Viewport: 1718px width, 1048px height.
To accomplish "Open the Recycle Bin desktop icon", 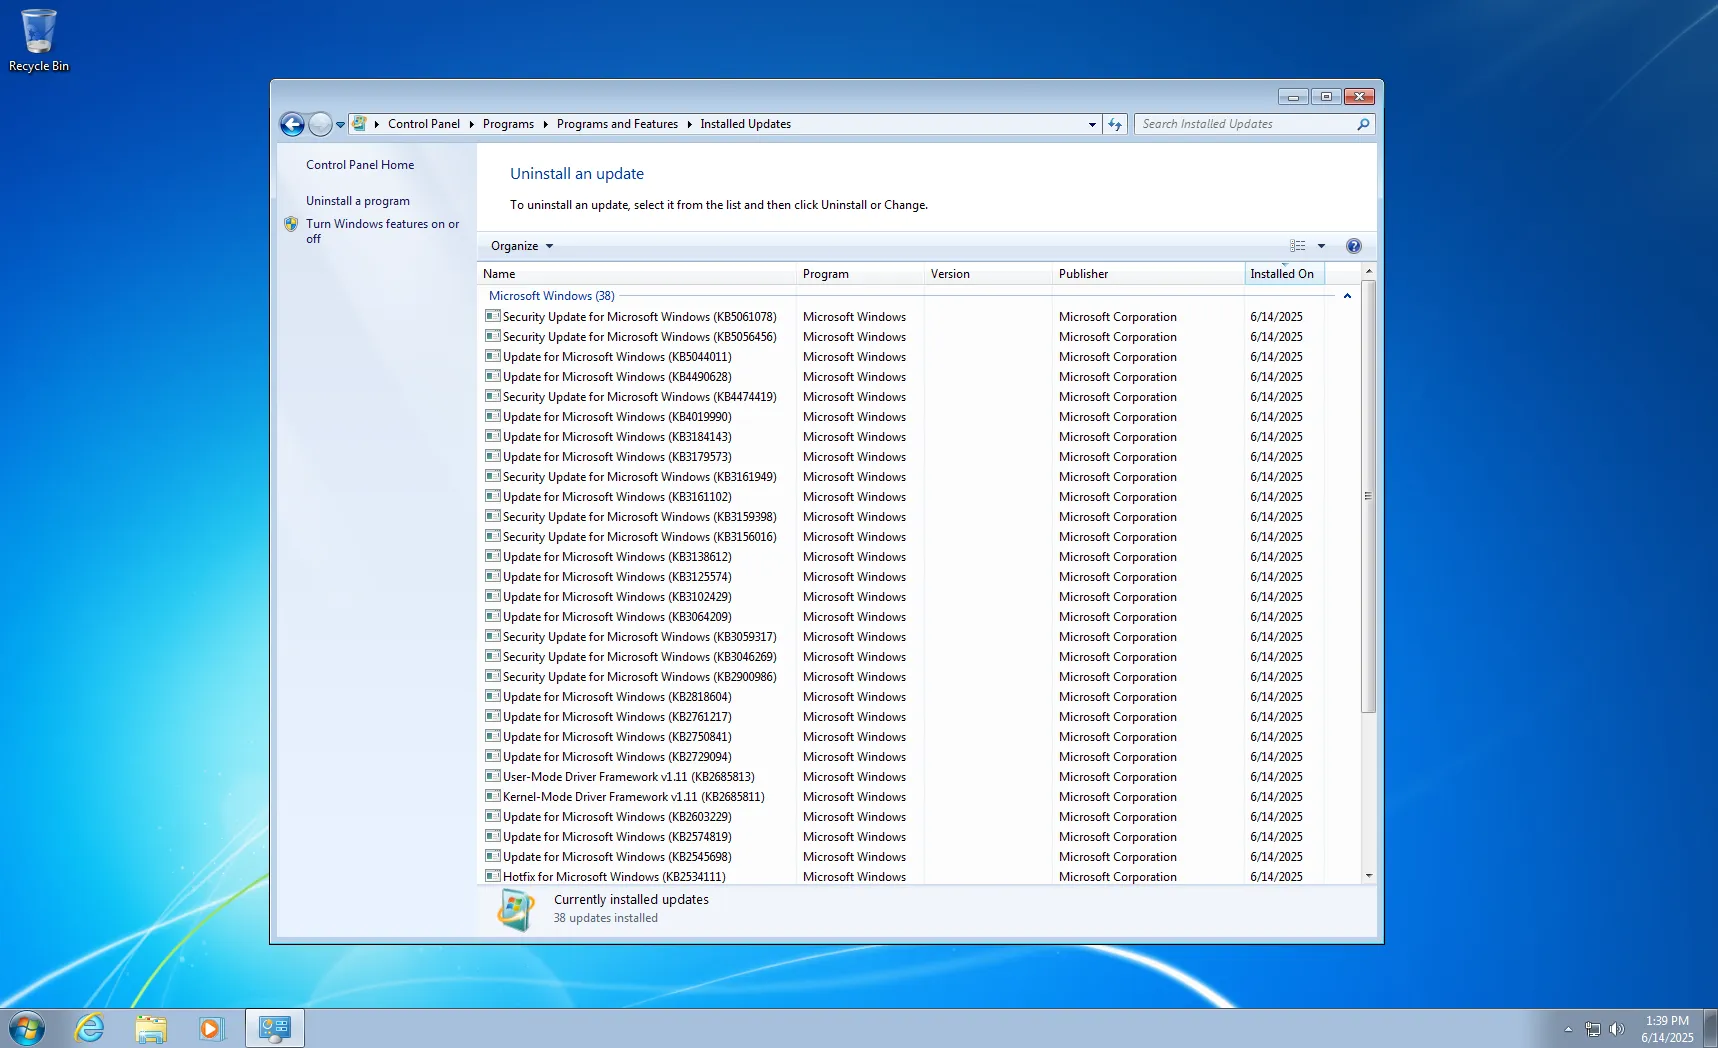I will tap(39, 40).
